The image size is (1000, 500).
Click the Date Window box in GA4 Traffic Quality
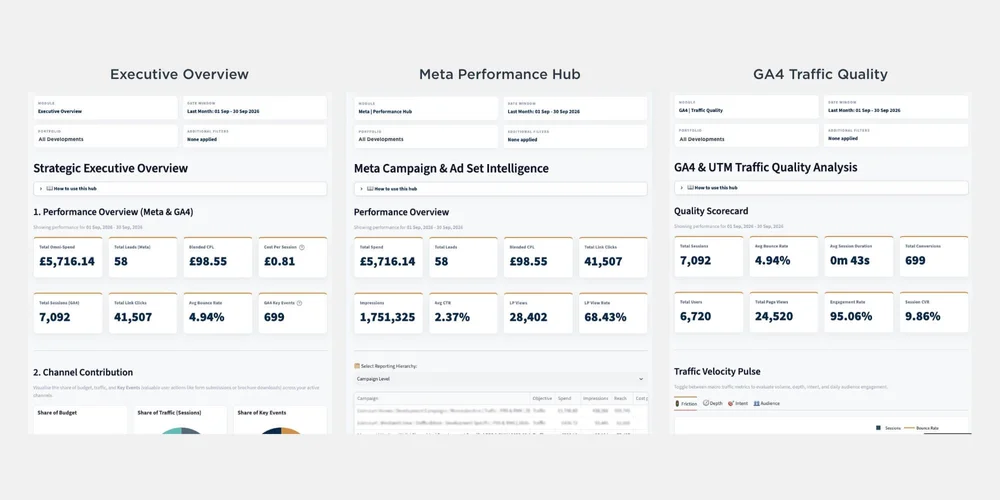pyautogui.click(x=896, y=107)
